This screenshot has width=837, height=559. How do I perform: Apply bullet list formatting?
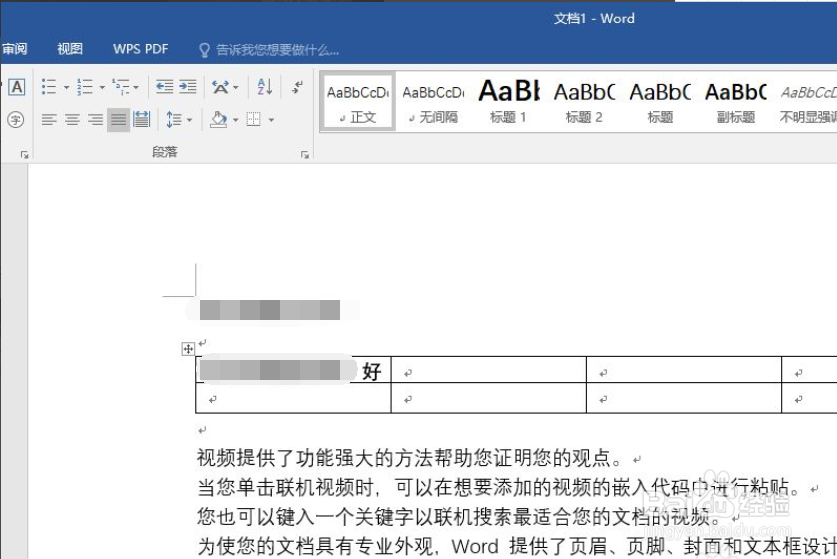49,86
